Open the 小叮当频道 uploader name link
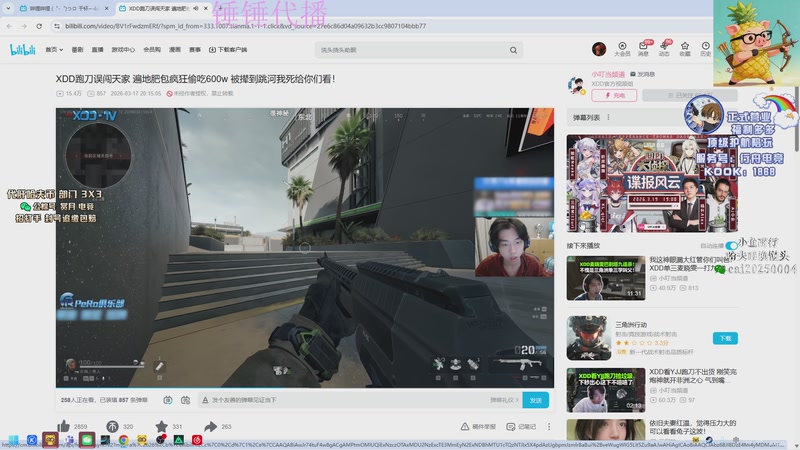Image resolution: width=800 pixels, height=450 pixels. 608,74
